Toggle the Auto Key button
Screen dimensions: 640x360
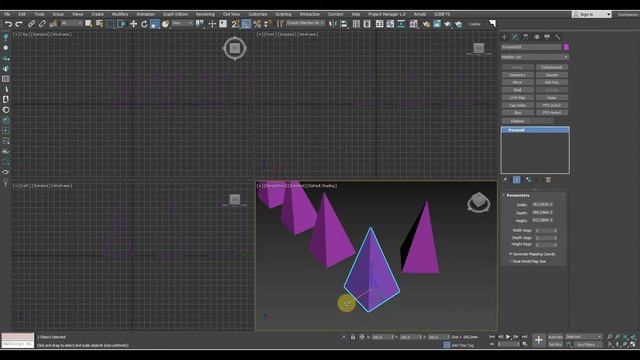coord(555,337)
